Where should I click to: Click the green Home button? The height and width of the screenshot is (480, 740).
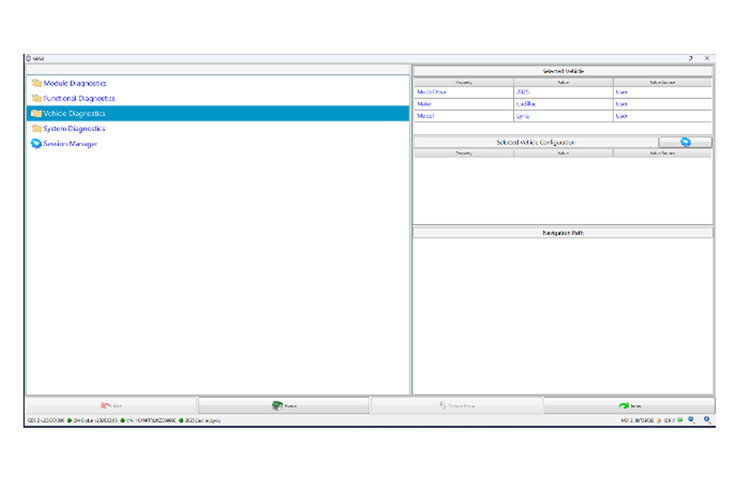[284, 406]
